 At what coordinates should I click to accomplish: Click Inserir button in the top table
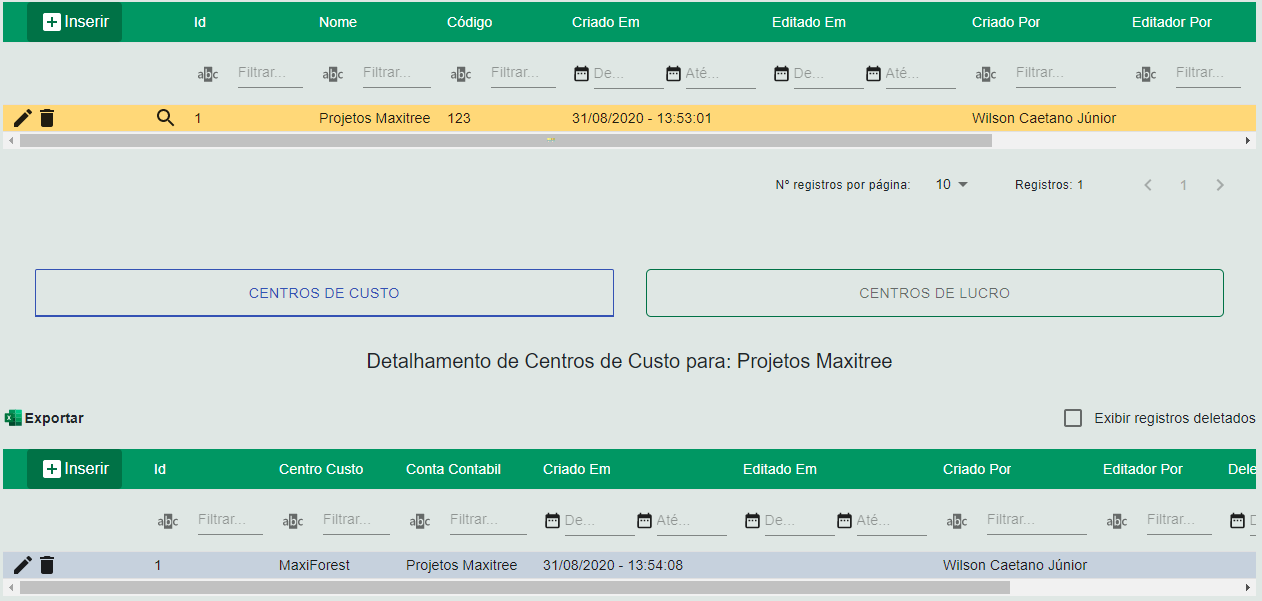click(x=75, y=22)
